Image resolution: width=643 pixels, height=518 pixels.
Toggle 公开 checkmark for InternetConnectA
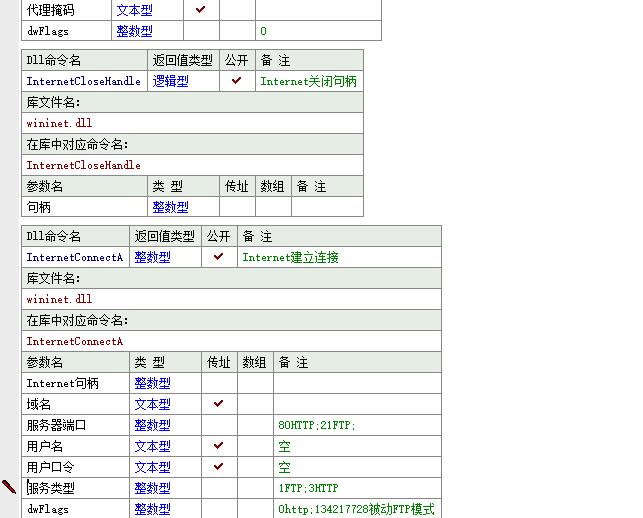click(x=218, y=257)
